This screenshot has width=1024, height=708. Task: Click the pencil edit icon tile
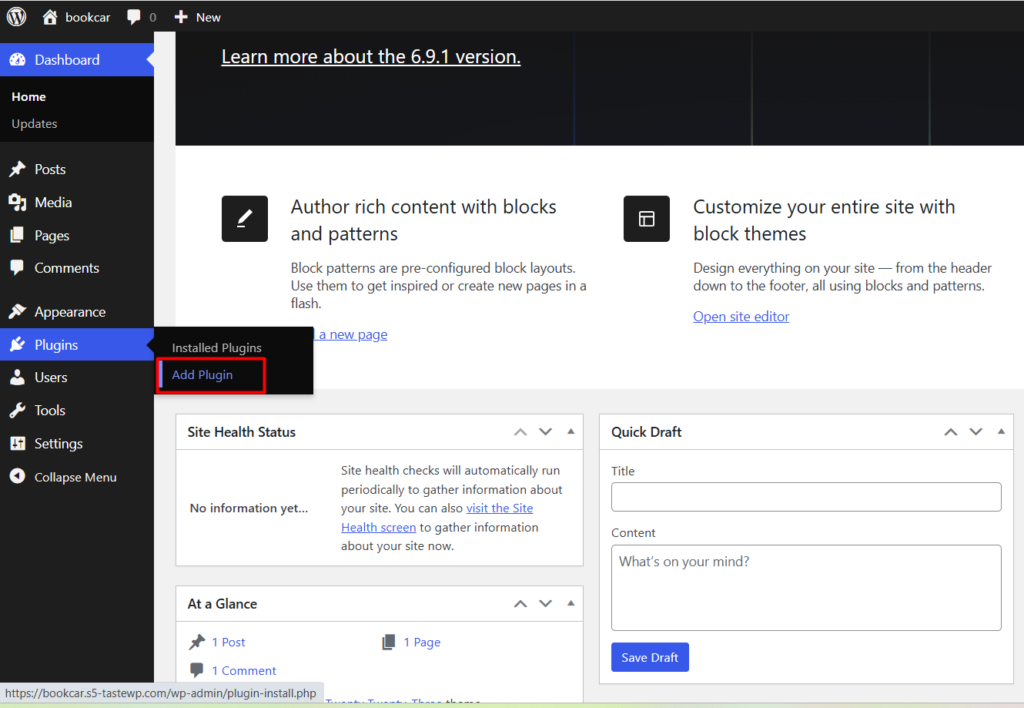coord(244,219)
